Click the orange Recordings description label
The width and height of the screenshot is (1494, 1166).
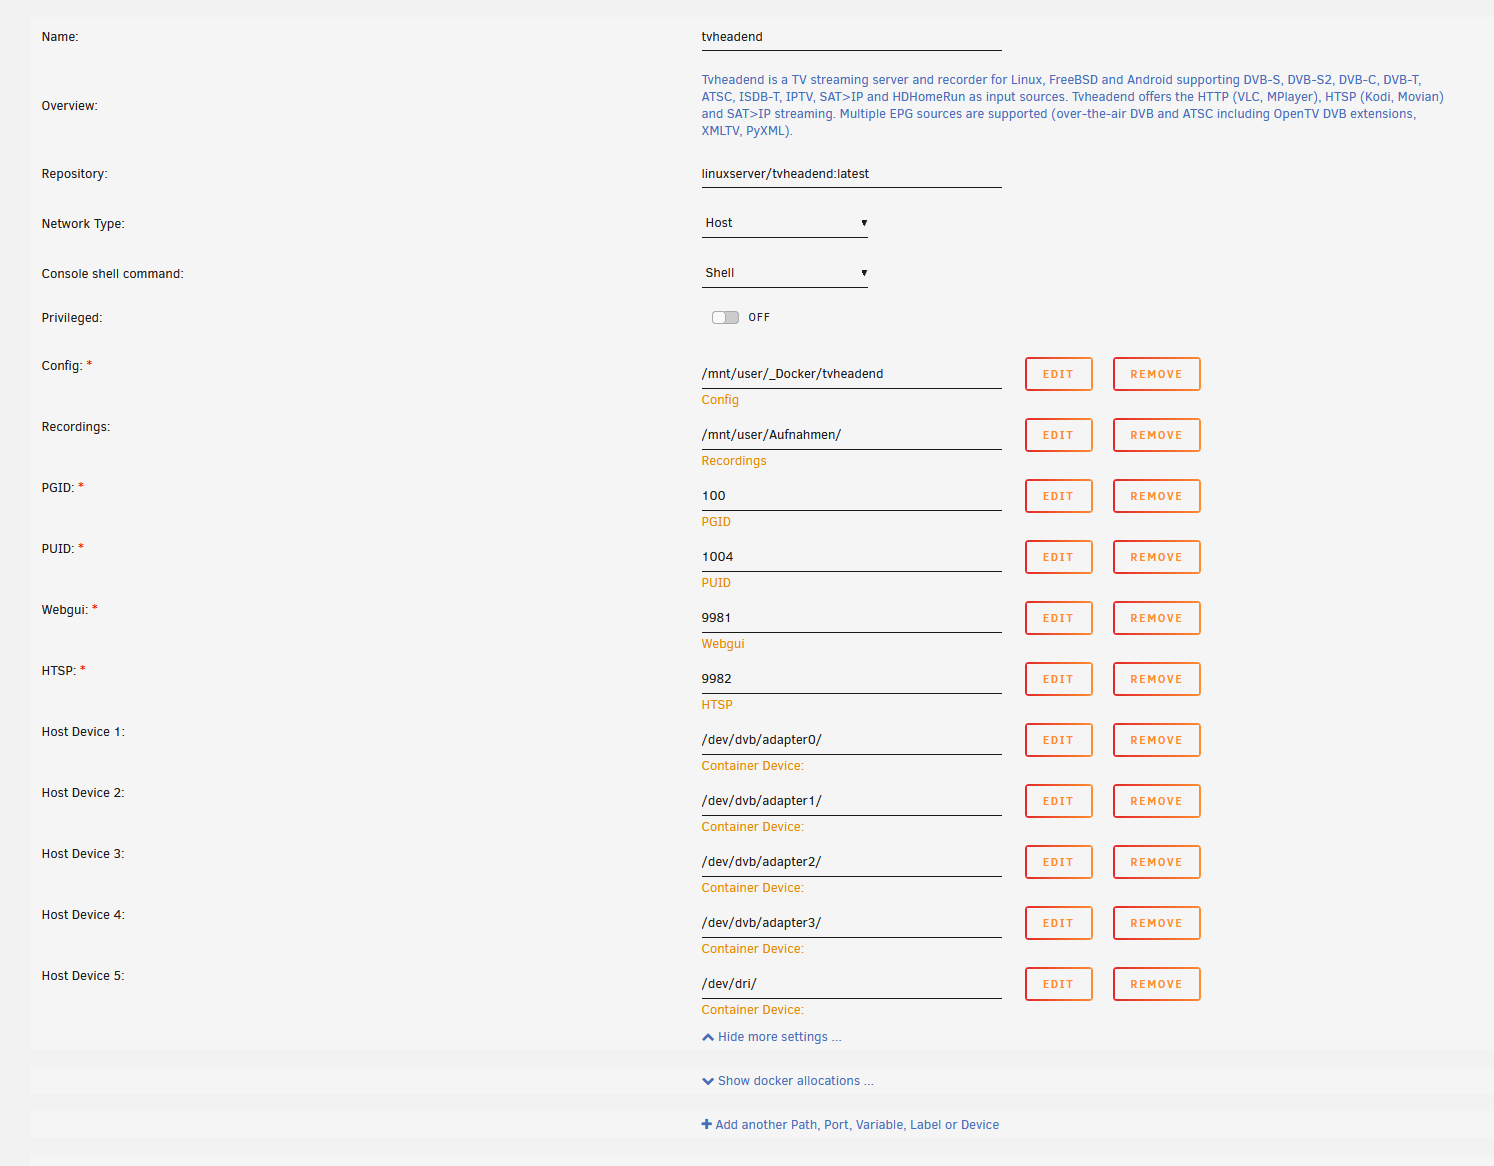(734, 461)
